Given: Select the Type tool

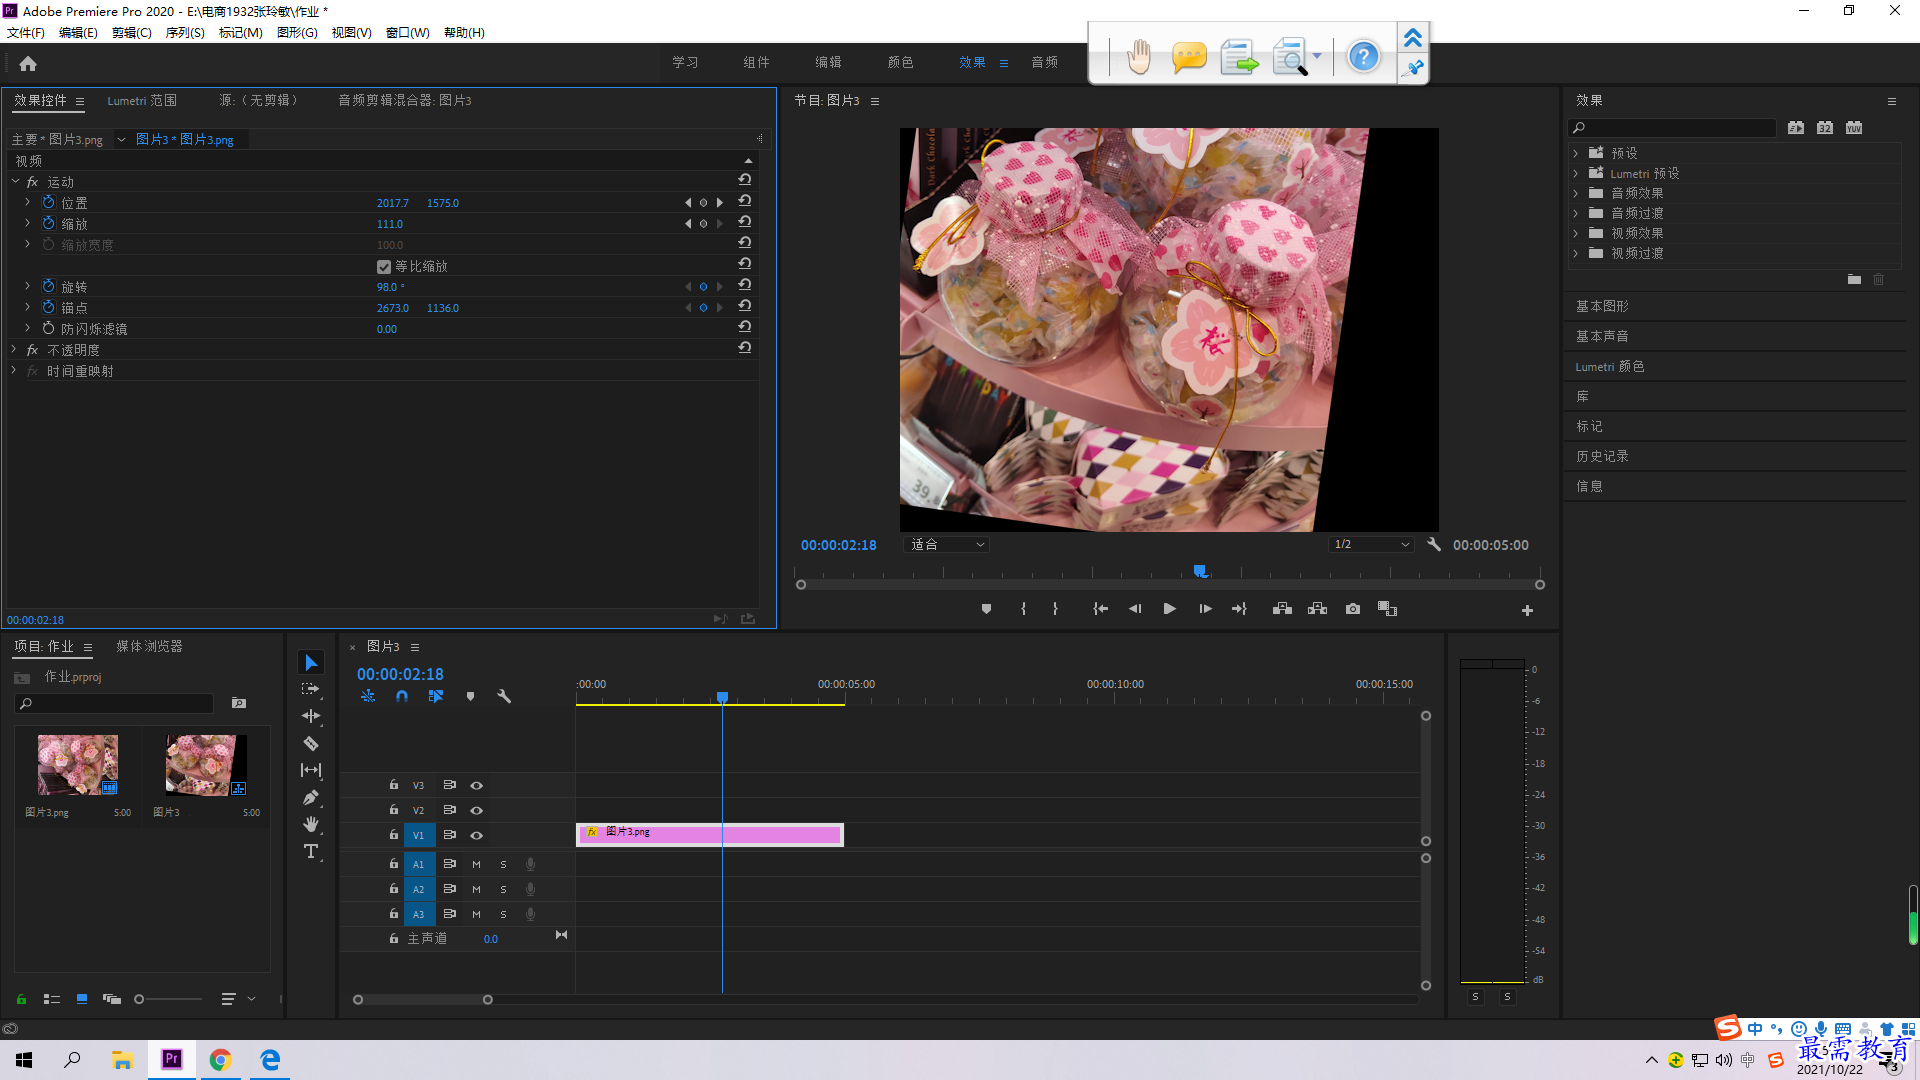Looking at the screenshot, I should (x=311, y=851).
